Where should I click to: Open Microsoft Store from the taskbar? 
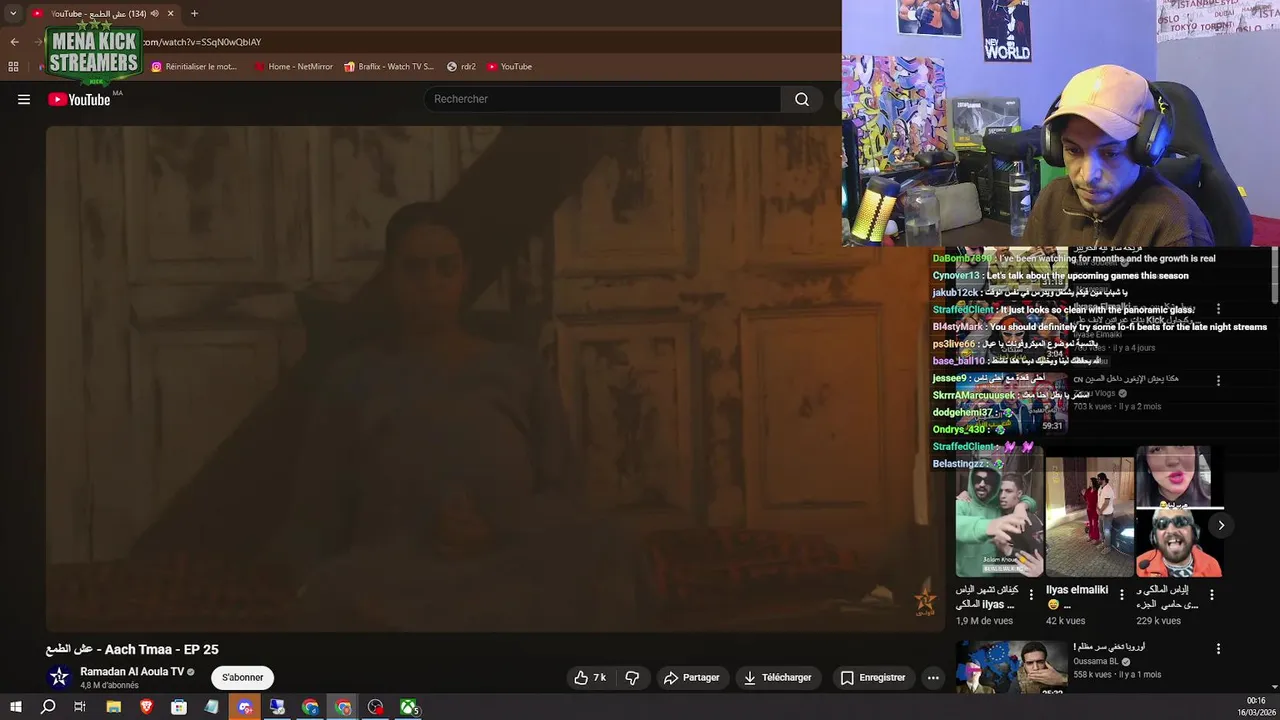179,707
